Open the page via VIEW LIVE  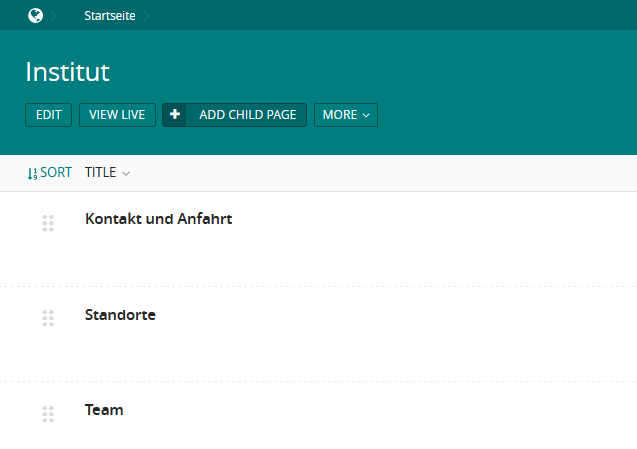point(117,115)
